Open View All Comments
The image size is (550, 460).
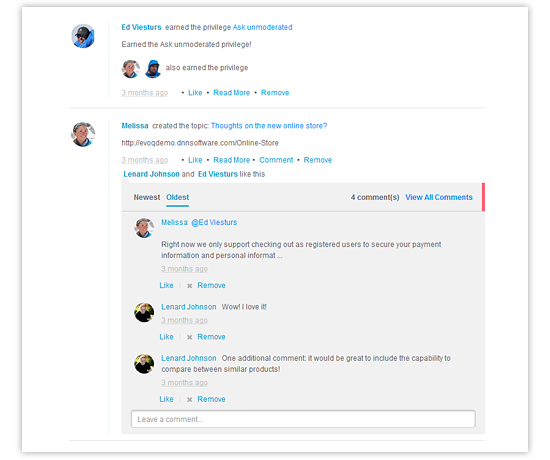tap(439, 197)
